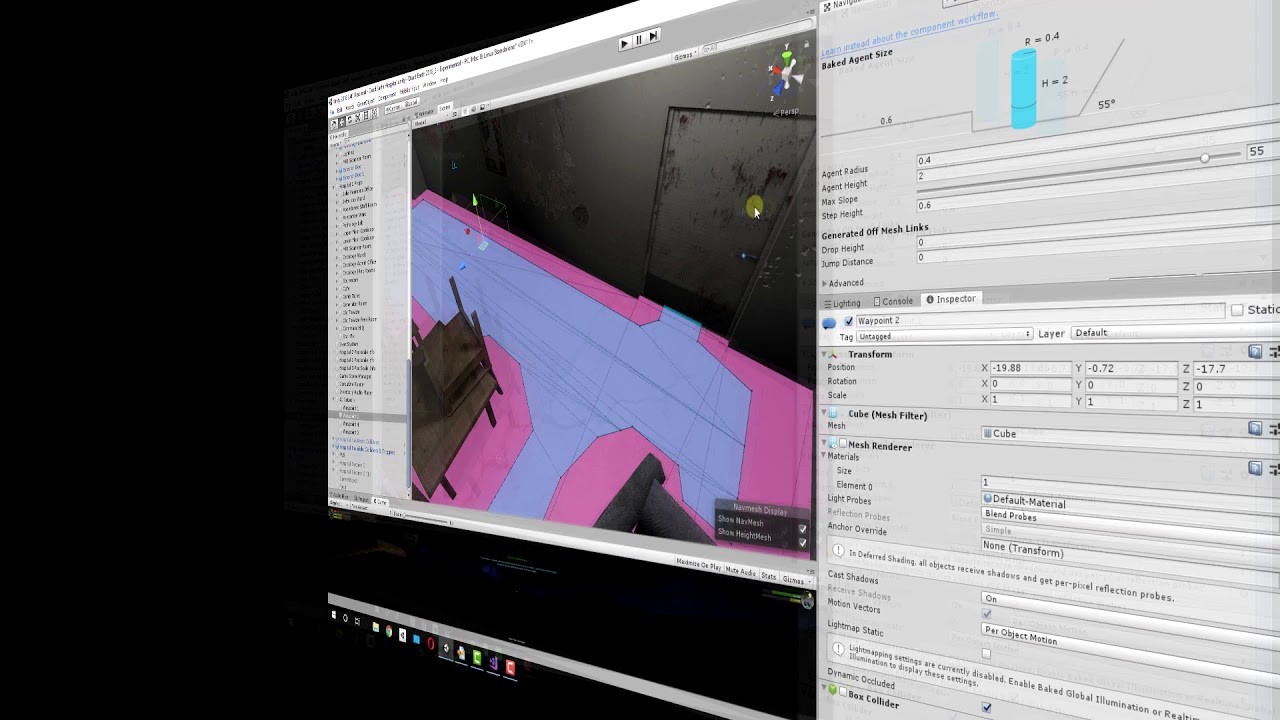Image resolution: width=1280 pixels, height=720 pixels.
Task: Uncheck Show HeightMesh checkbox
Action: [802, 542]
